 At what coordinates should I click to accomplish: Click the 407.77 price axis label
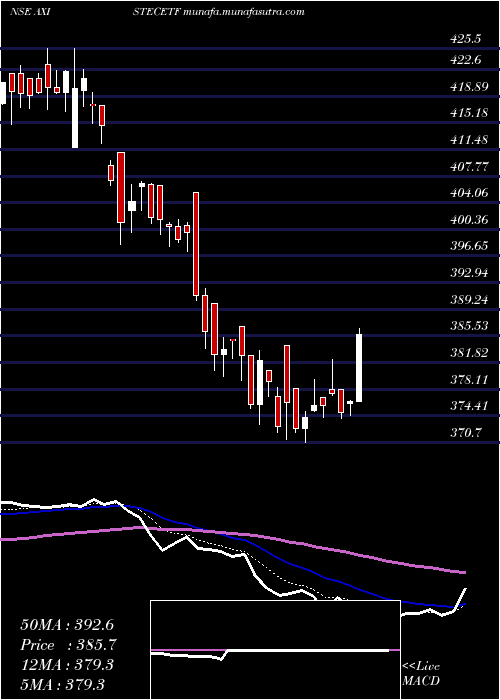[x=469, y=167]
